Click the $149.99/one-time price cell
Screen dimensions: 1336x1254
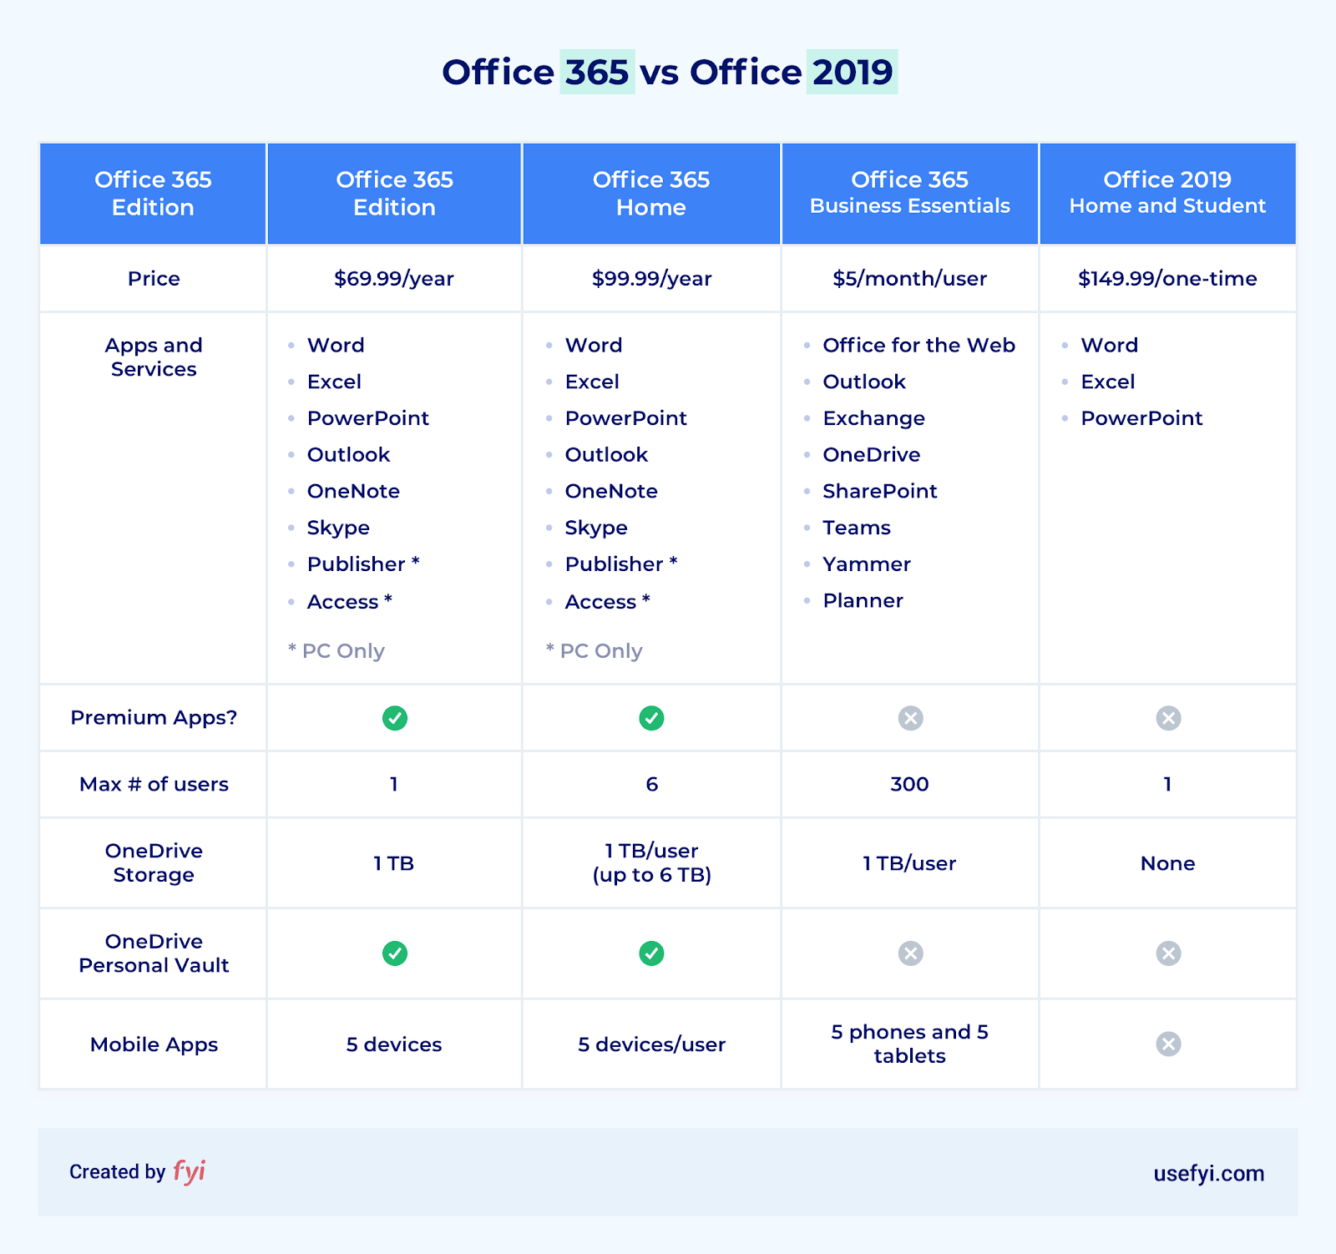tap(1168, 279)
